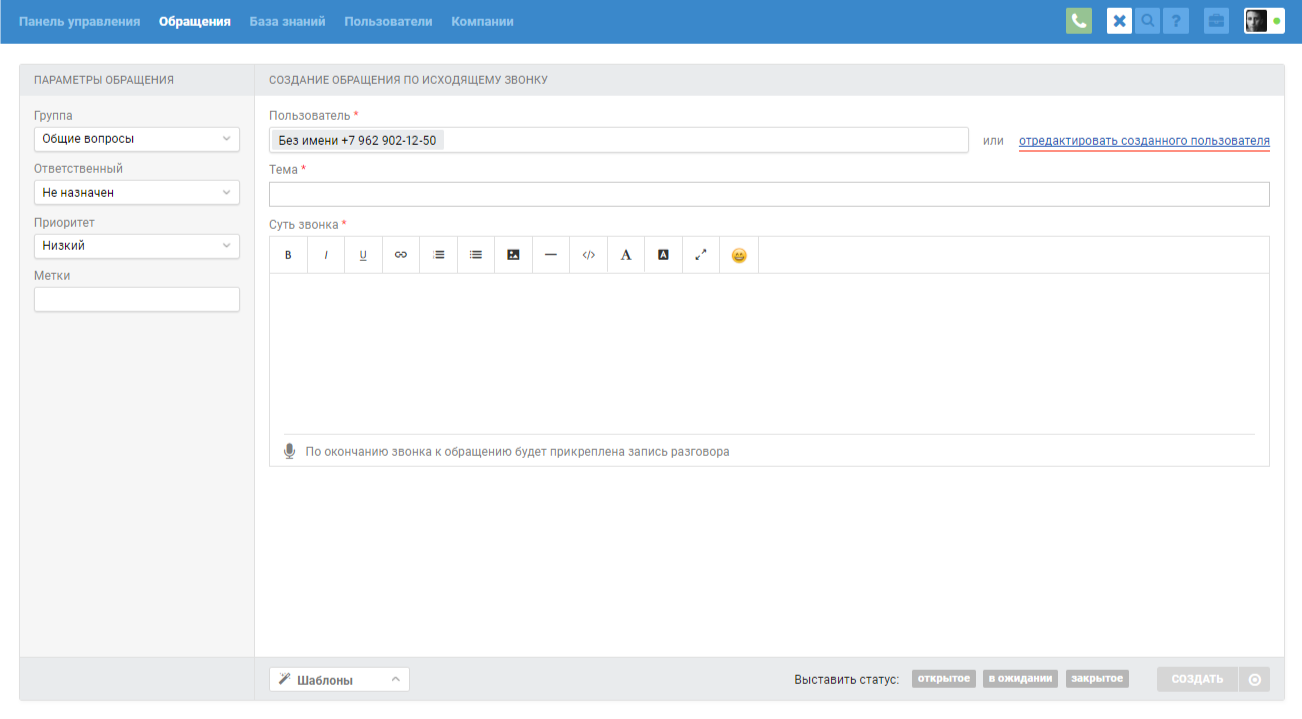
Task: Toggle bold formatting in editor
Action: [288, 255]
